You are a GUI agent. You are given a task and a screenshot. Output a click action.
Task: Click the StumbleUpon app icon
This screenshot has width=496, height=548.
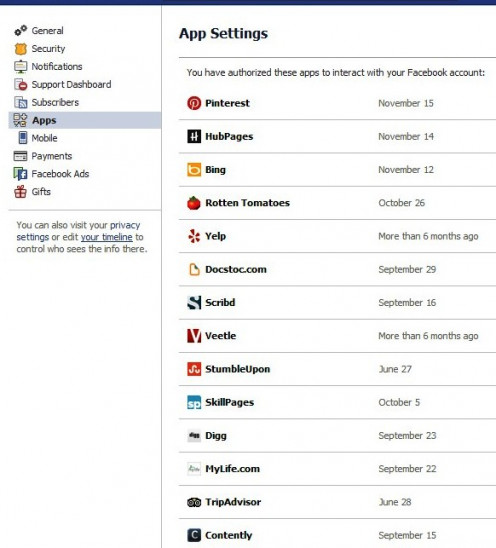194,369
